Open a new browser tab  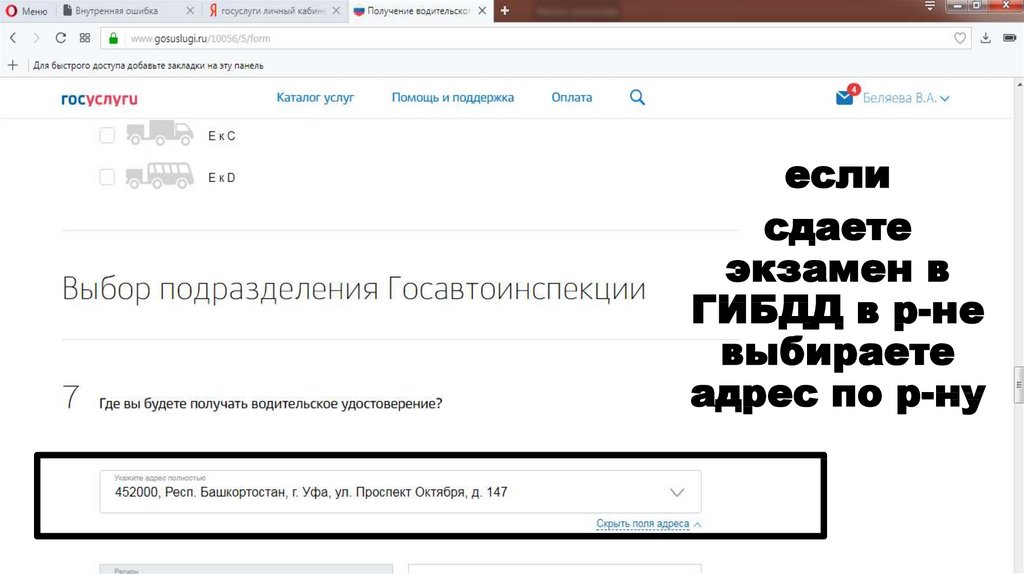pos(504,10)
